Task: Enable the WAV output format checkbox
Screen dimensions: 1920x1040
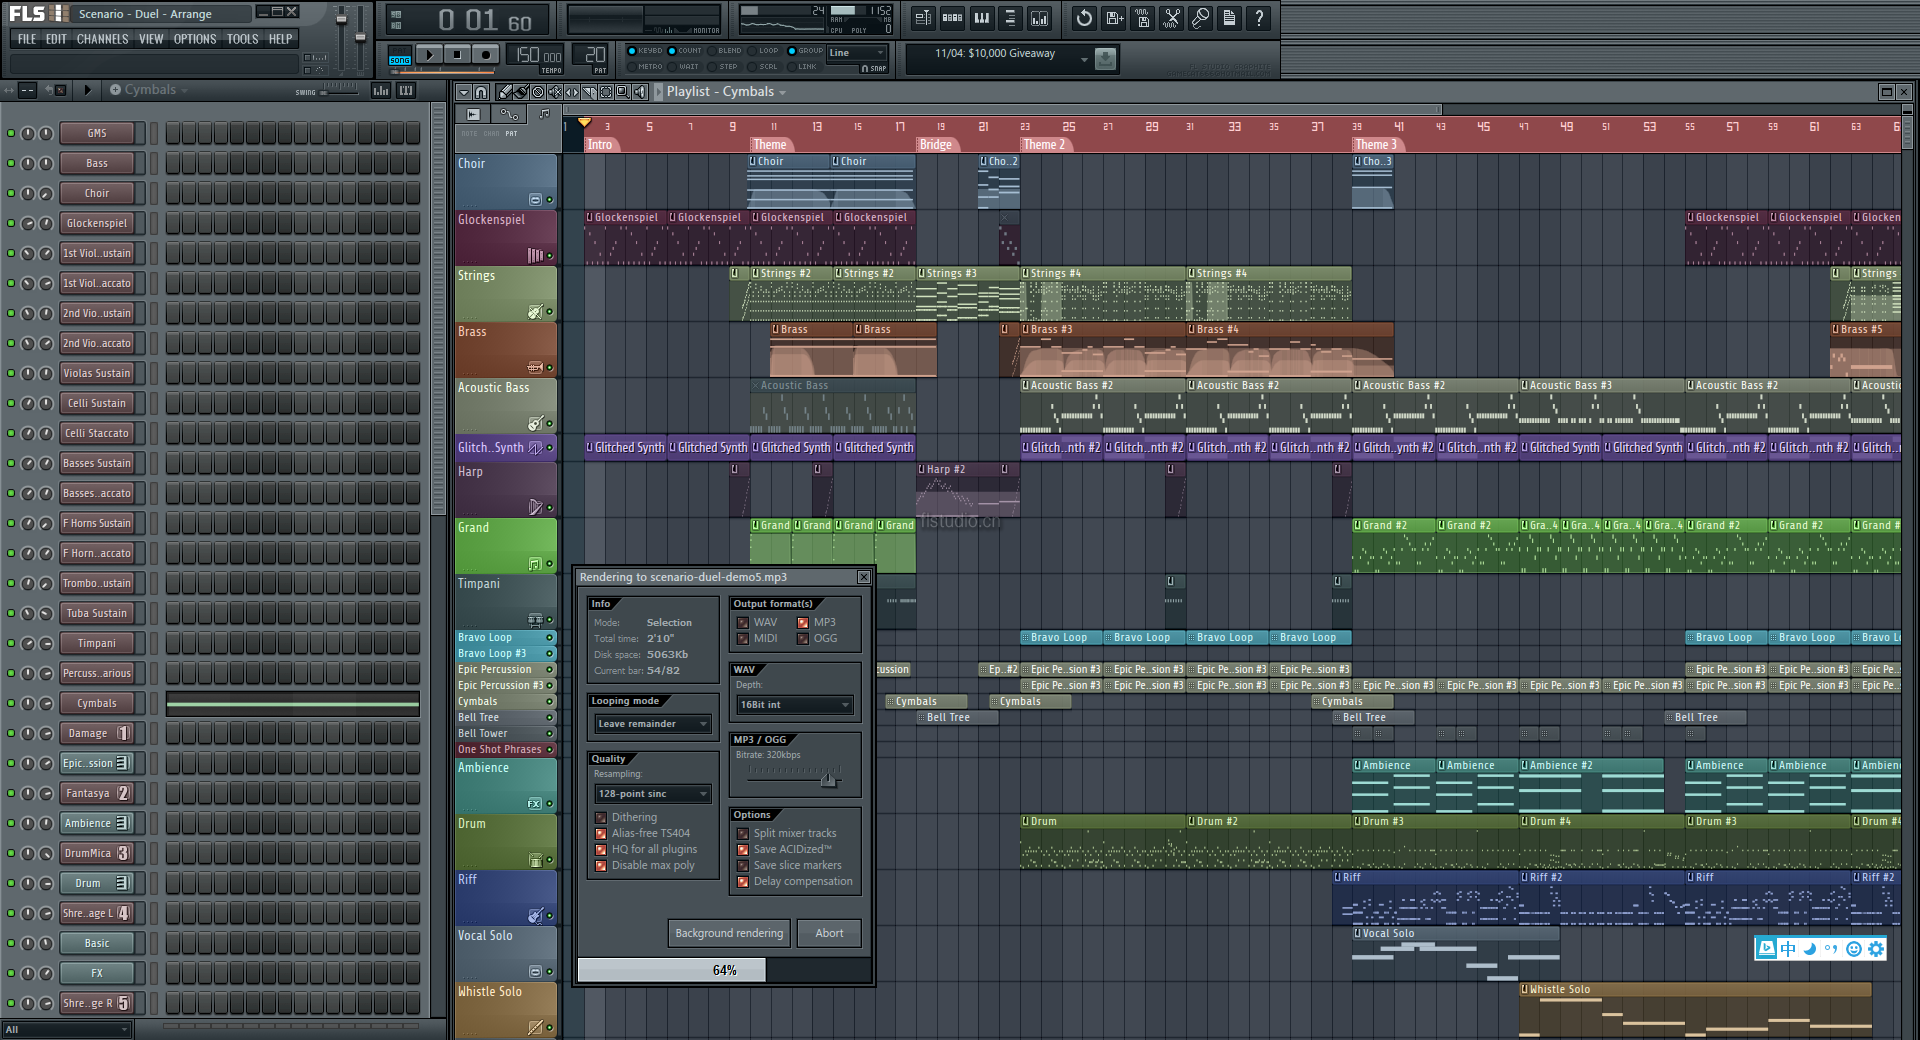Action: (742, 622)
